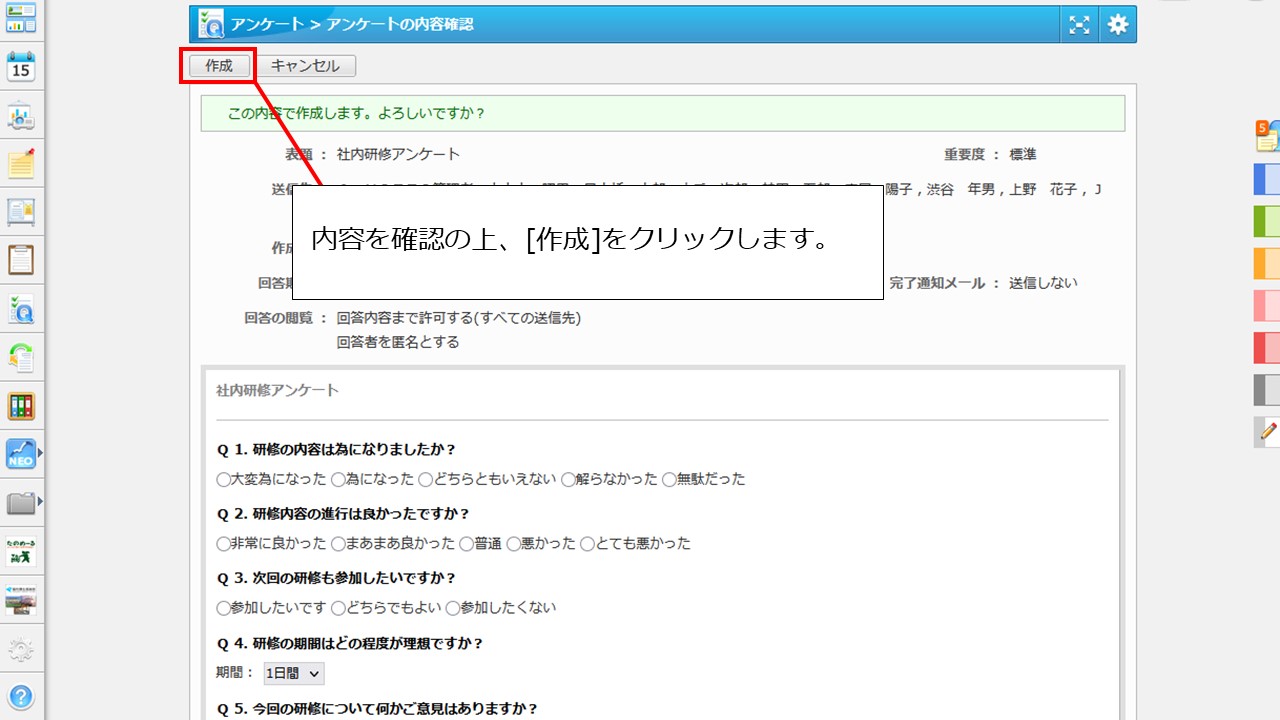Viewport: 1280px width, 720px height.
Task: Click the 社内研修アンケート title value
Action: (x=398, y=155)
